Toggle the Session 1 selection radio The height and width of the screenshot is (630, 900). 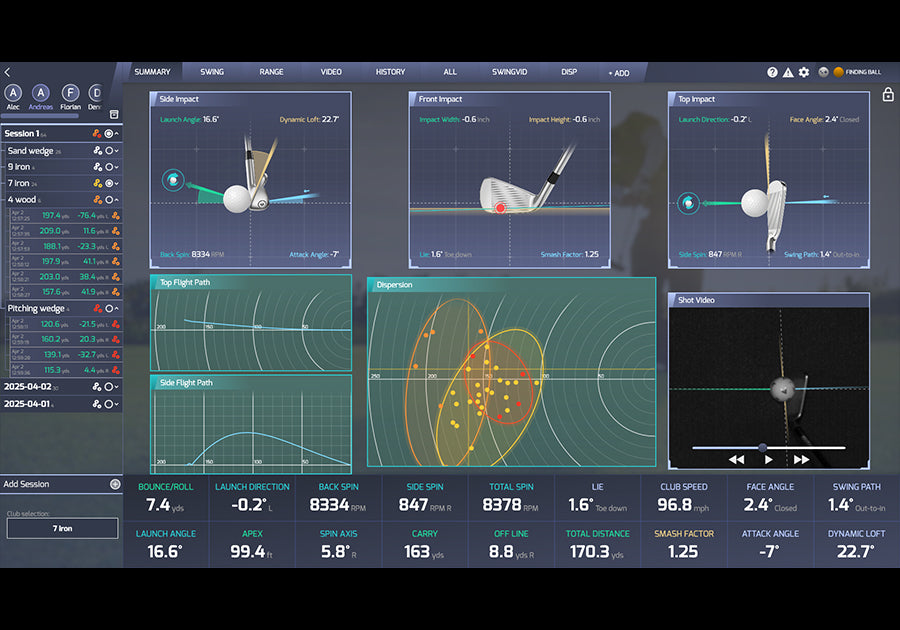[x=108, y=133]
